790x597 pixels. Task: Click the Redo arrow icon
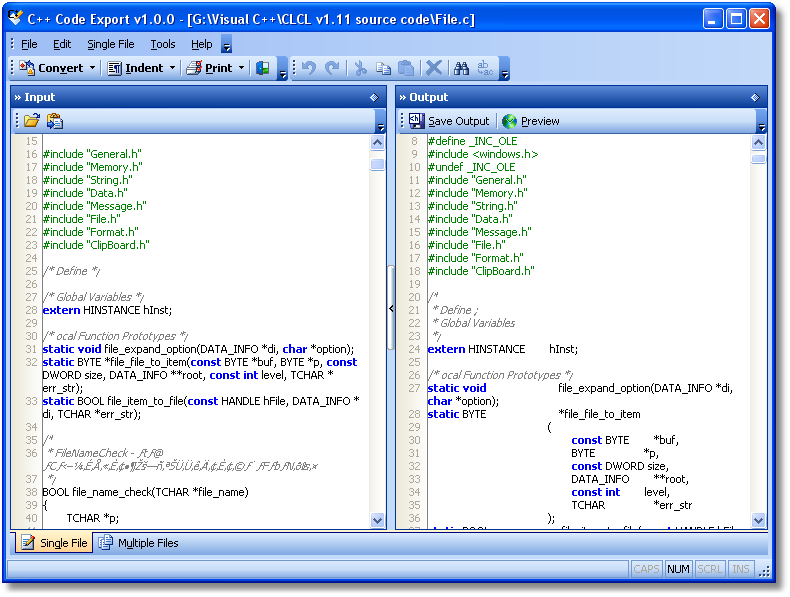pyautogui.click(x=332, y=68)
